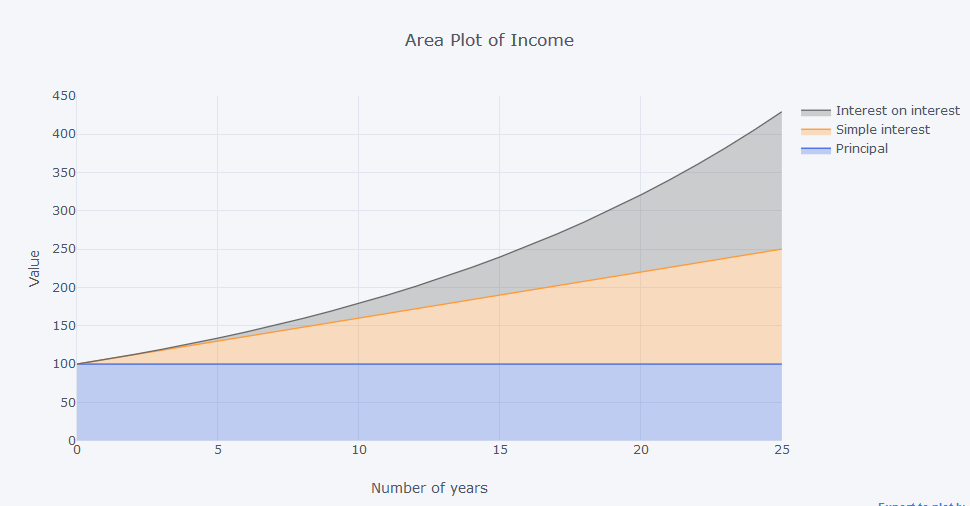This screenshot has width=970, height=506.
Task: Select the 'Value' y-axis title
Action: (x=34, y=268)
